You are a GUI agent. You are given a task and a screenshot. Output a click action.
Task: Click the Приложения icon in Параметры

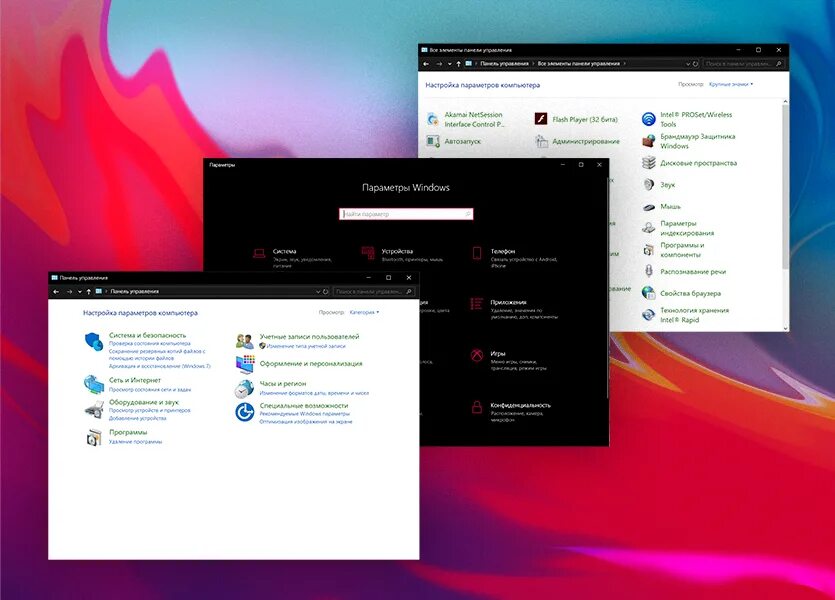point(477,304)
